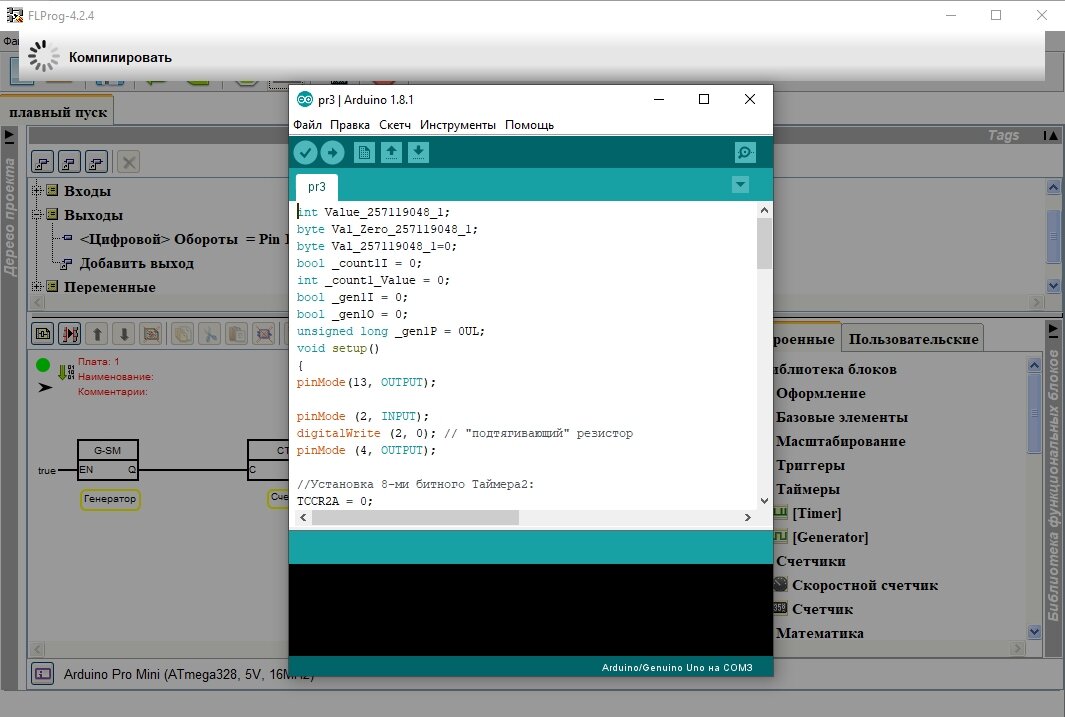Select the [Generator] block in library
This screenshot has width=1065, height=717.
point(830,537)
